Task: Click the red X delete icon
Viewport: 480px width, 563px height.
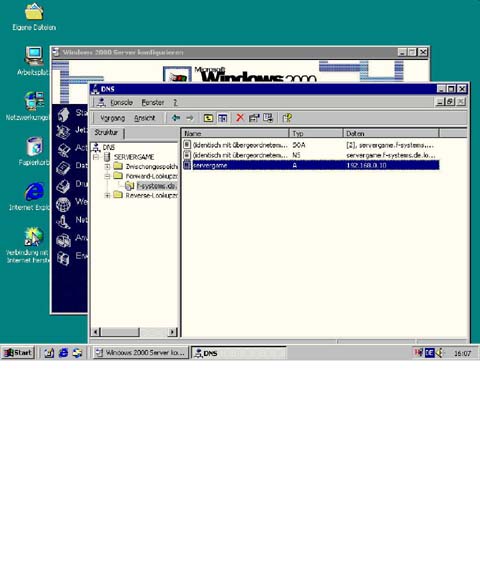Action: point(240,118)
